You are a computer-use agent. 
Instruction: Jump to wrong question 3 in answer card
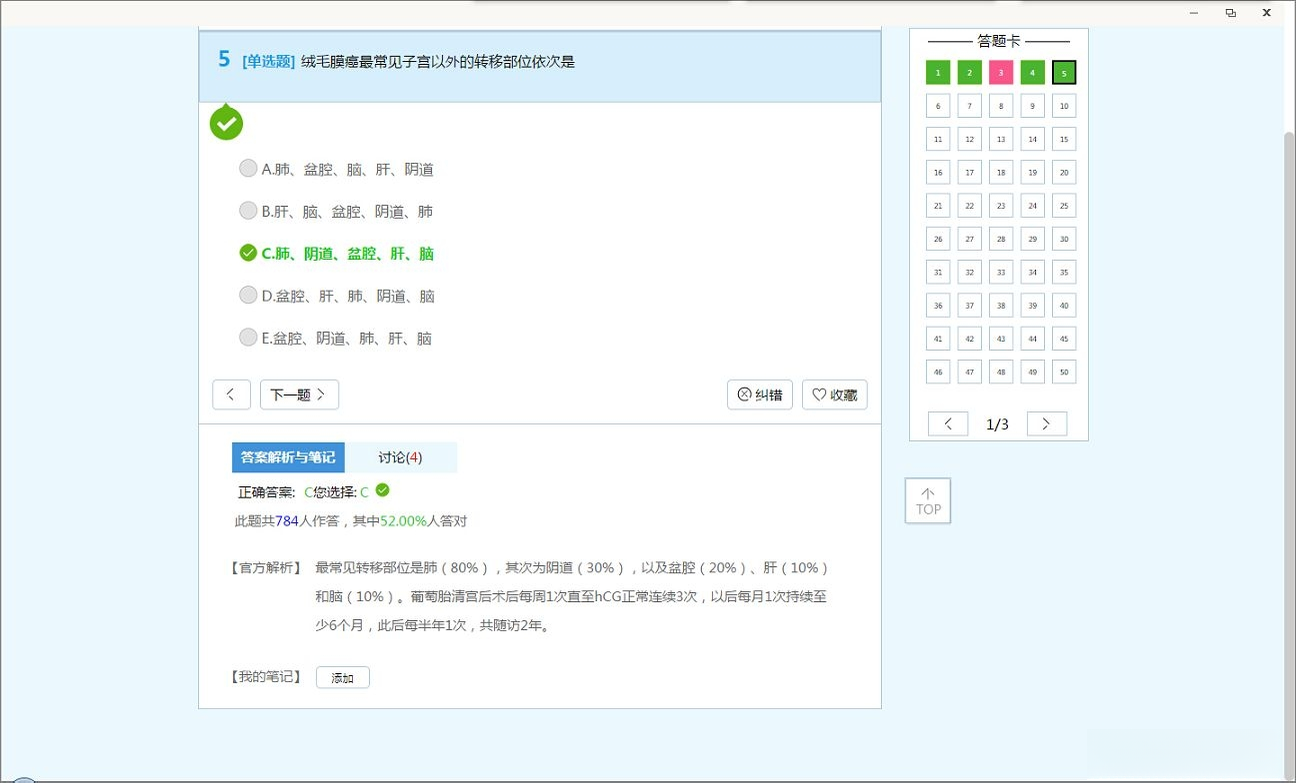tap(1001, 72)
